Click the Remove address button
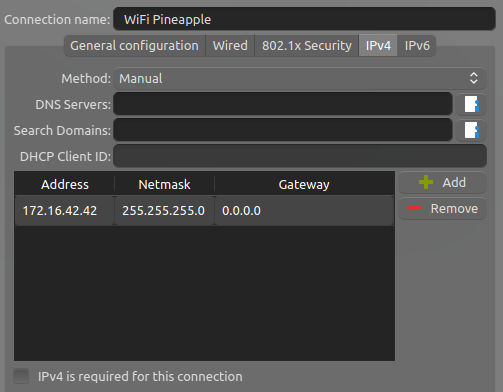 (x=442, y=209)
